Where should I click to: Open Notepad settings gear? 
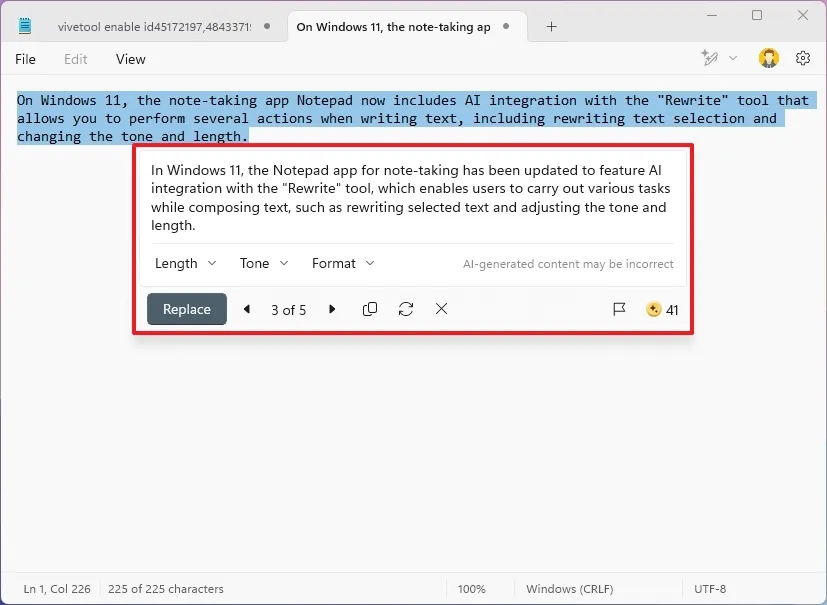(802, 59)
